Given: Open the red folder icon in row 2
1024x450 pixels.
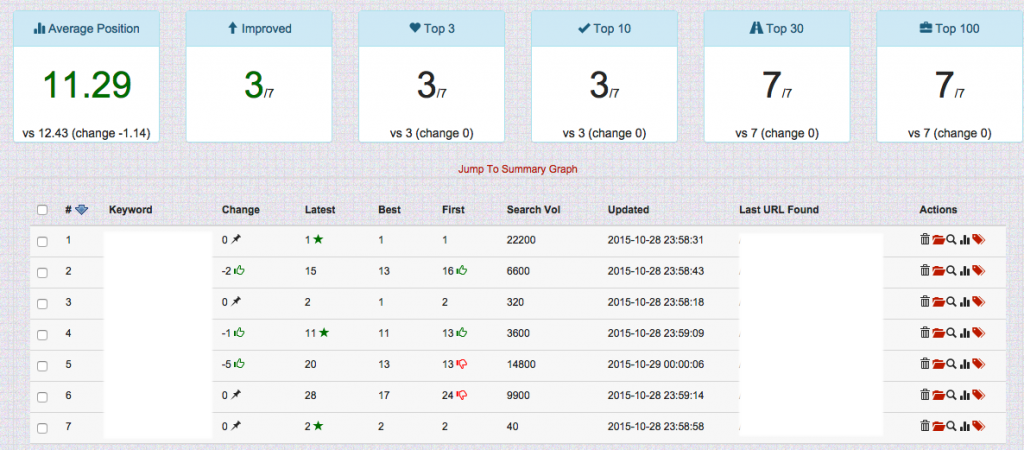Looking at the screenshot, I should [x=938, y=271].
